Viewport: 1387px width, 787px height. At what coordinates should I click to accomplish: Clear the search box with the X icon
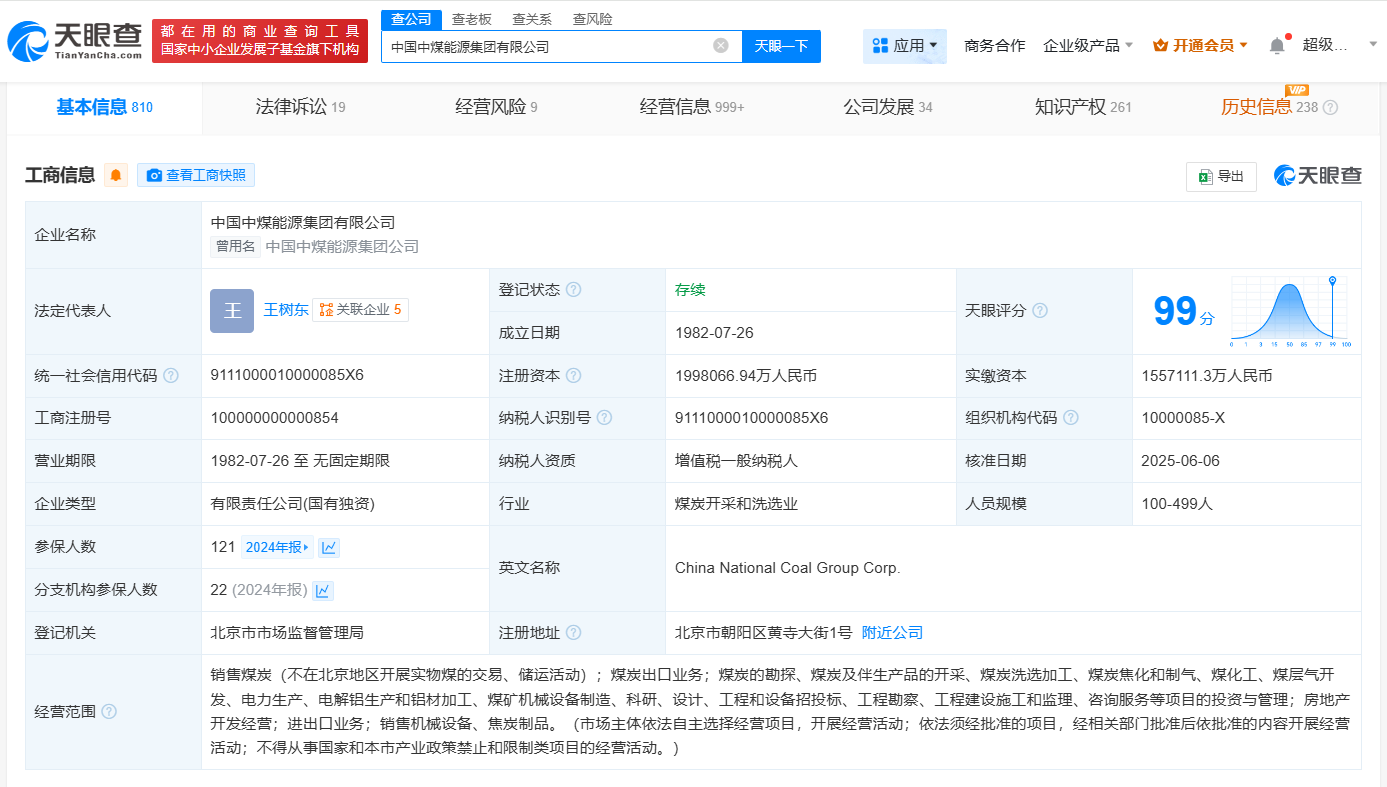720,46
